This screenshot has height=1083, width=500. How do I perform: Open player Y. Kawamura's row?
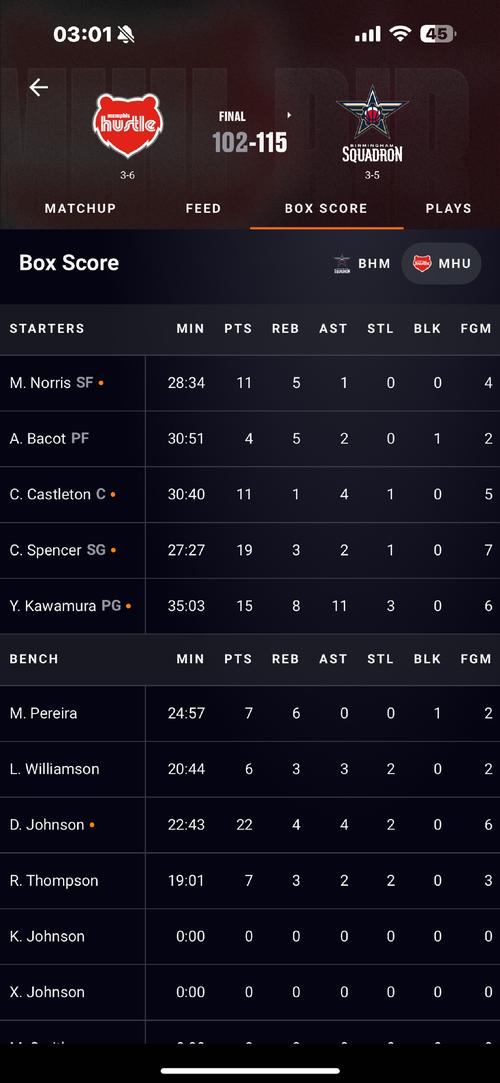250,606
